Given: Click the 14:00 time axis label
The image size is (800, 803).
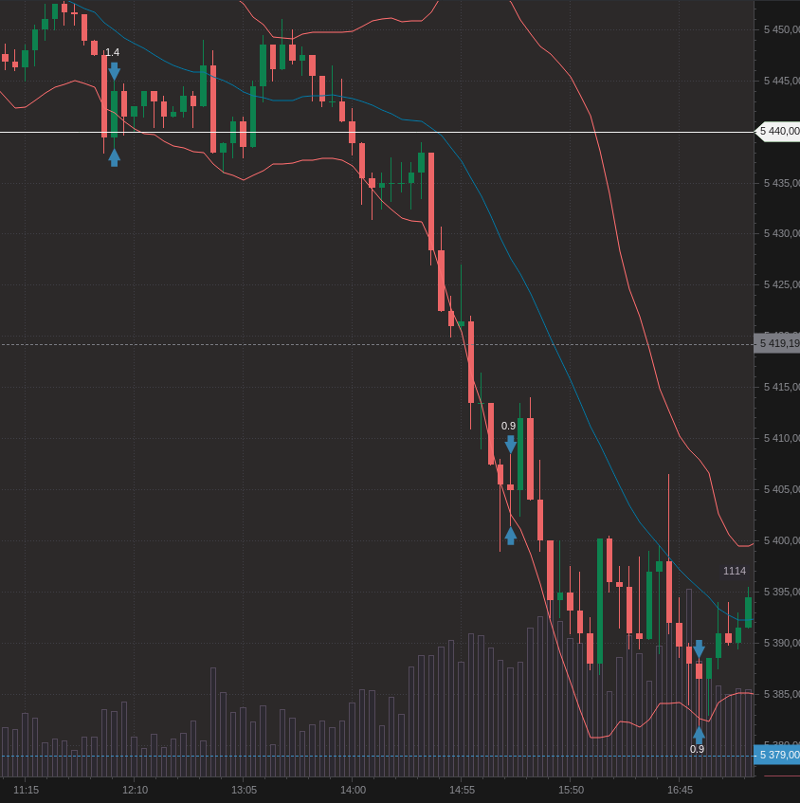Looking at the screenshot, I should [x=353, y=790].
